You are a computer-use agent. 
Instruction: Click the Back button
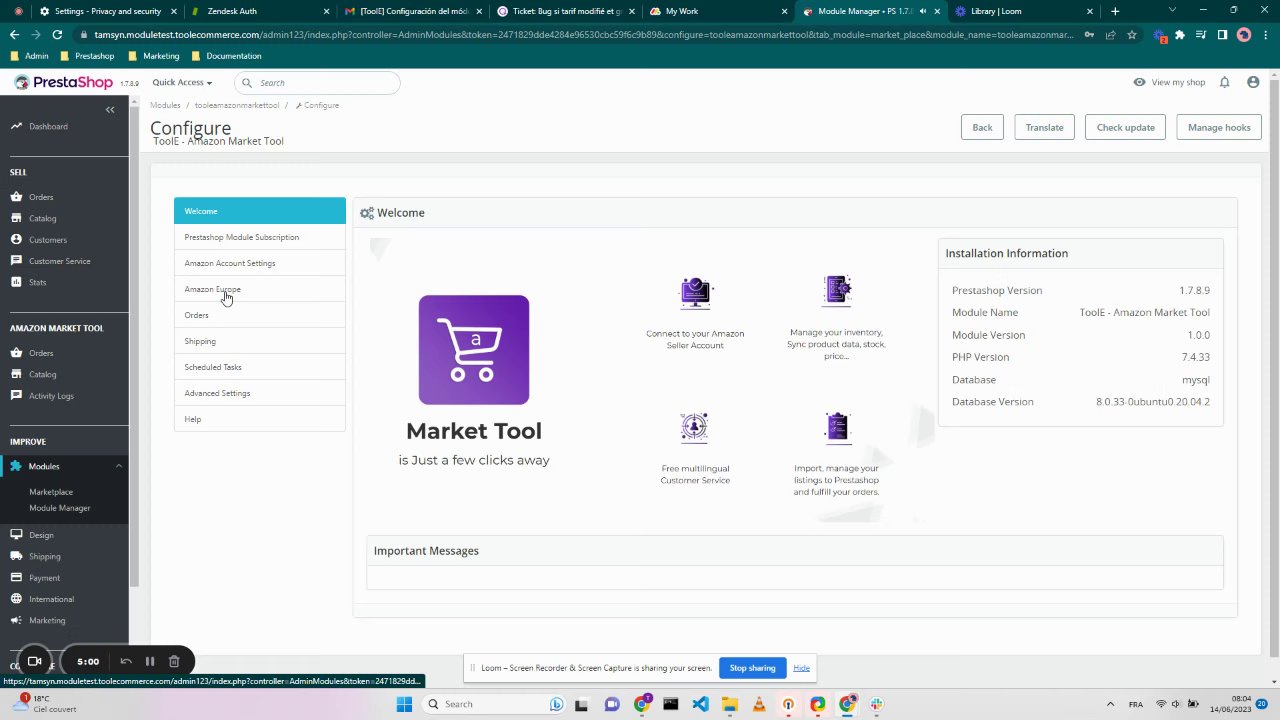[x=982, y=127]
